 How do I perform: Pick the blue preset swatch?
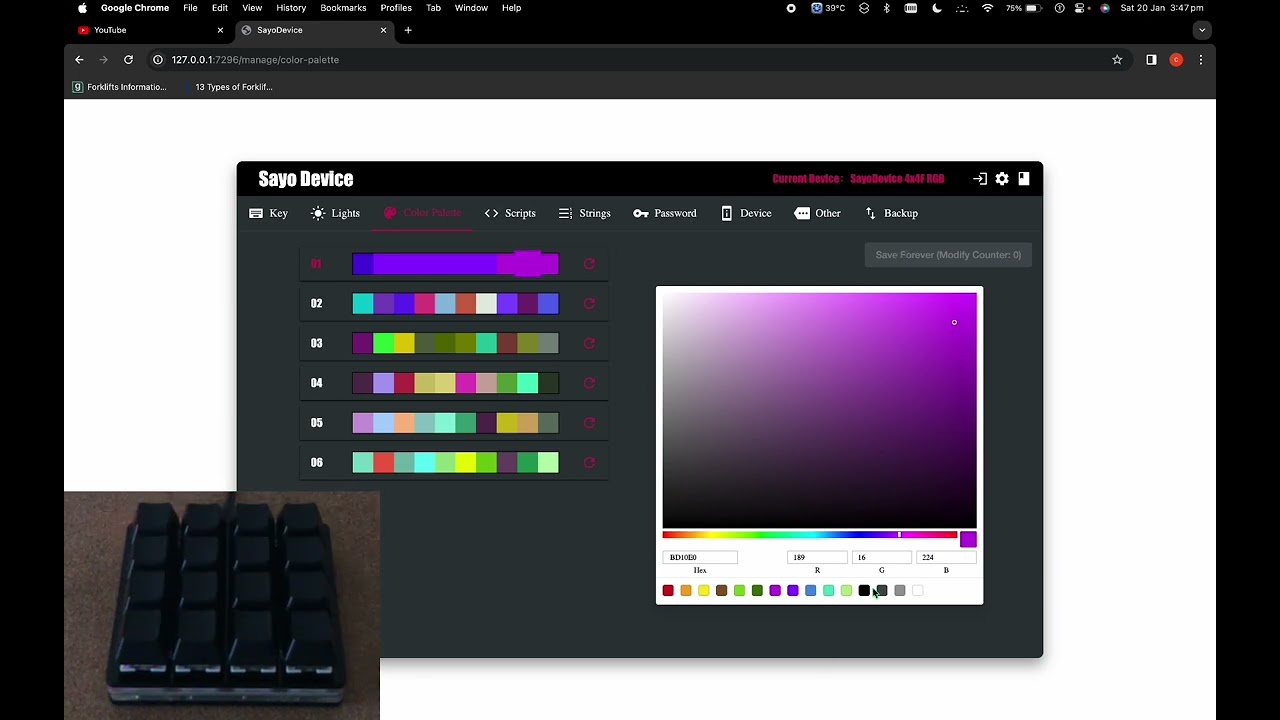click(811, 591)
